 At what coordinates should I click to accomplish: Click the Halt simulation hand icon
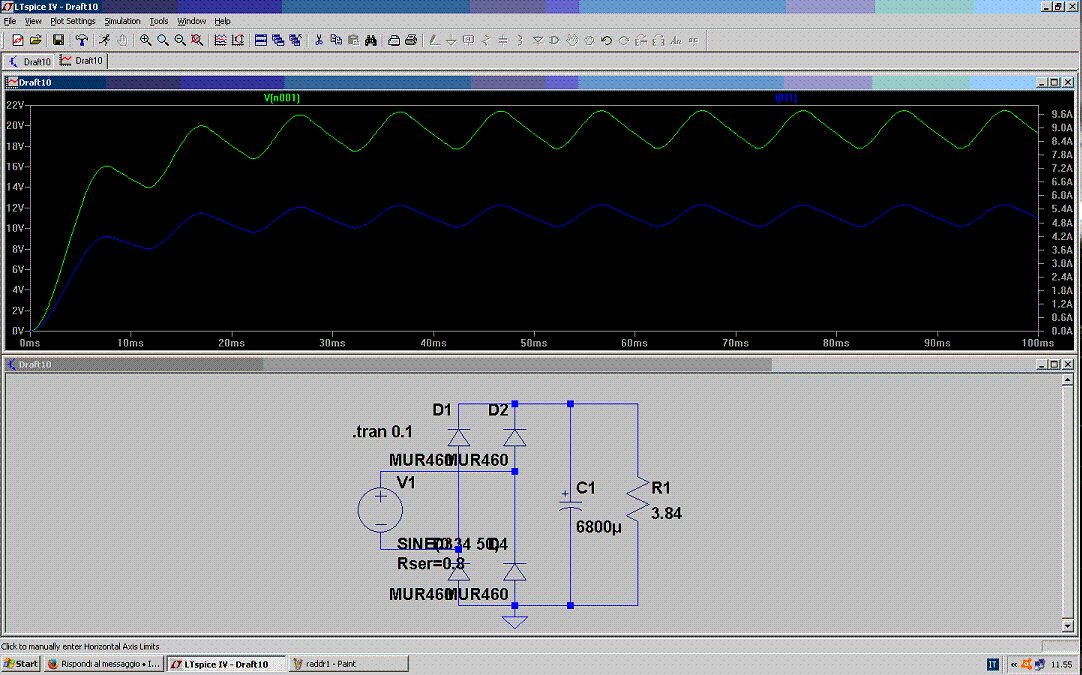click(122, 40)
